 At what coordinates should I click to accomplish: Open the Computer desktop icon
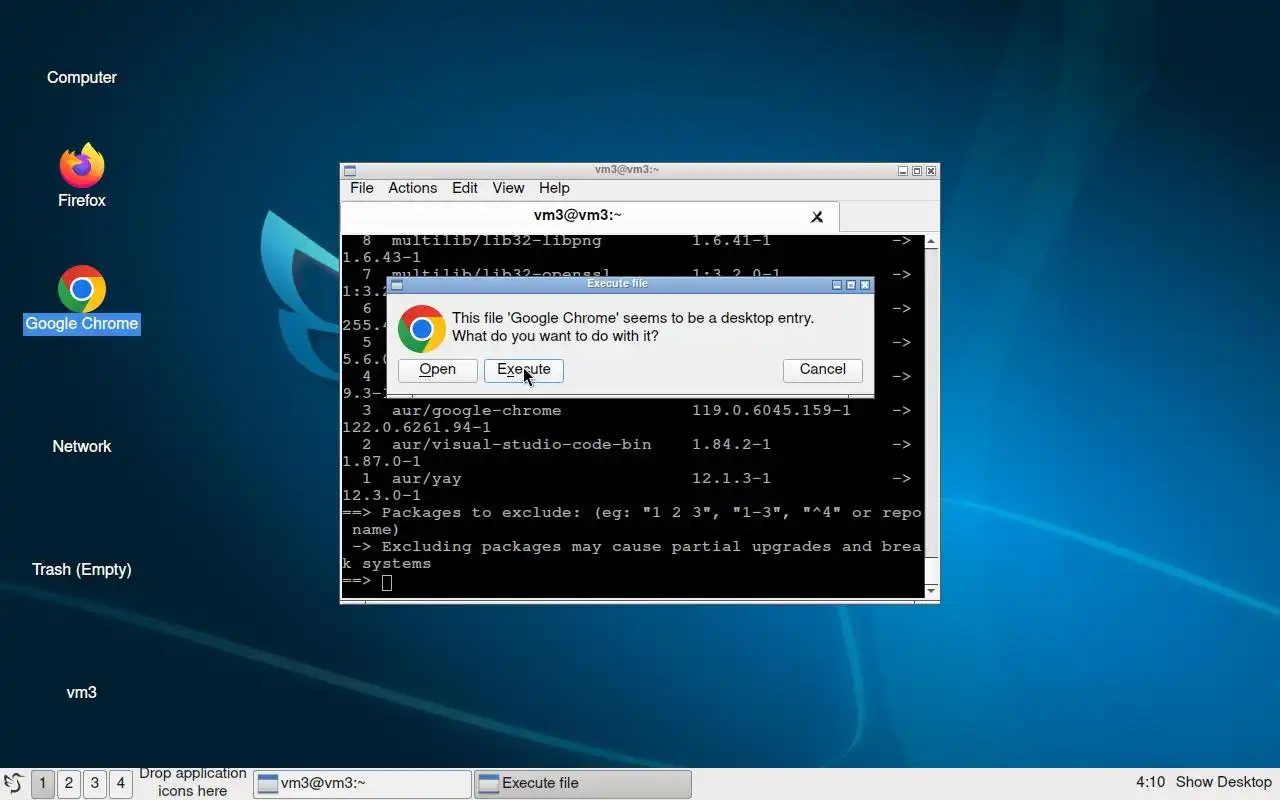tap(82, 77)
